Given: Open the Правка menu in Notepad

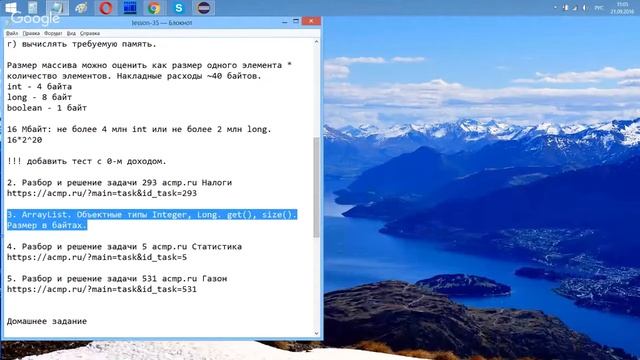Looking at the screenshot, I should (31, 33).
